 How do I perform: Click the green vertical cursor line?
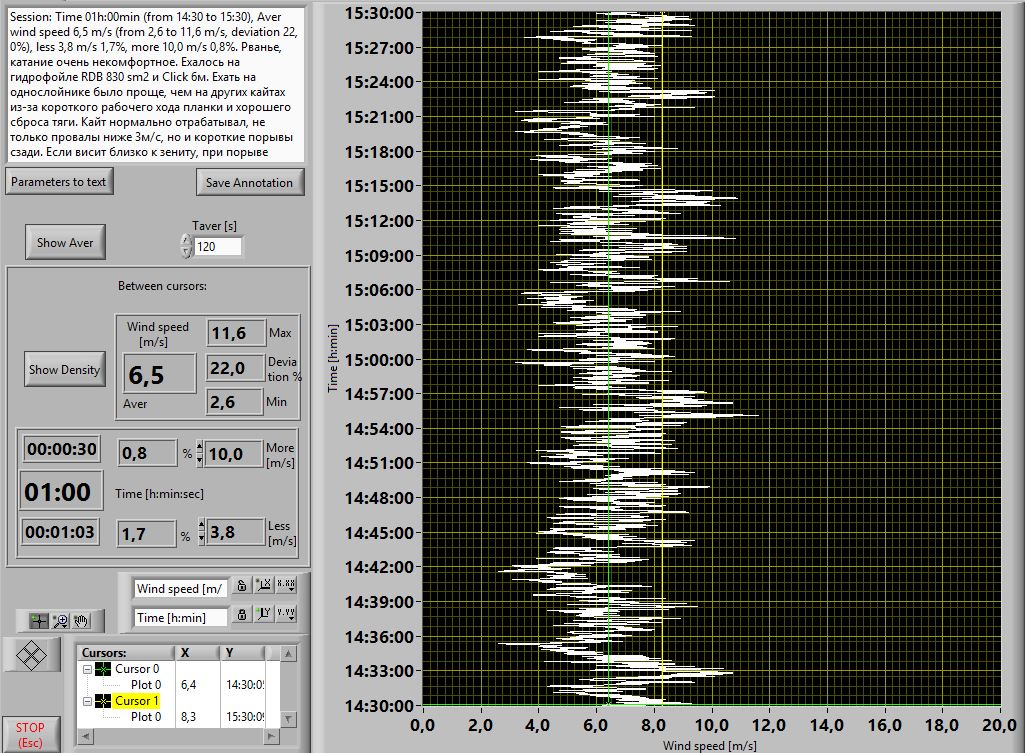[609, 360]
